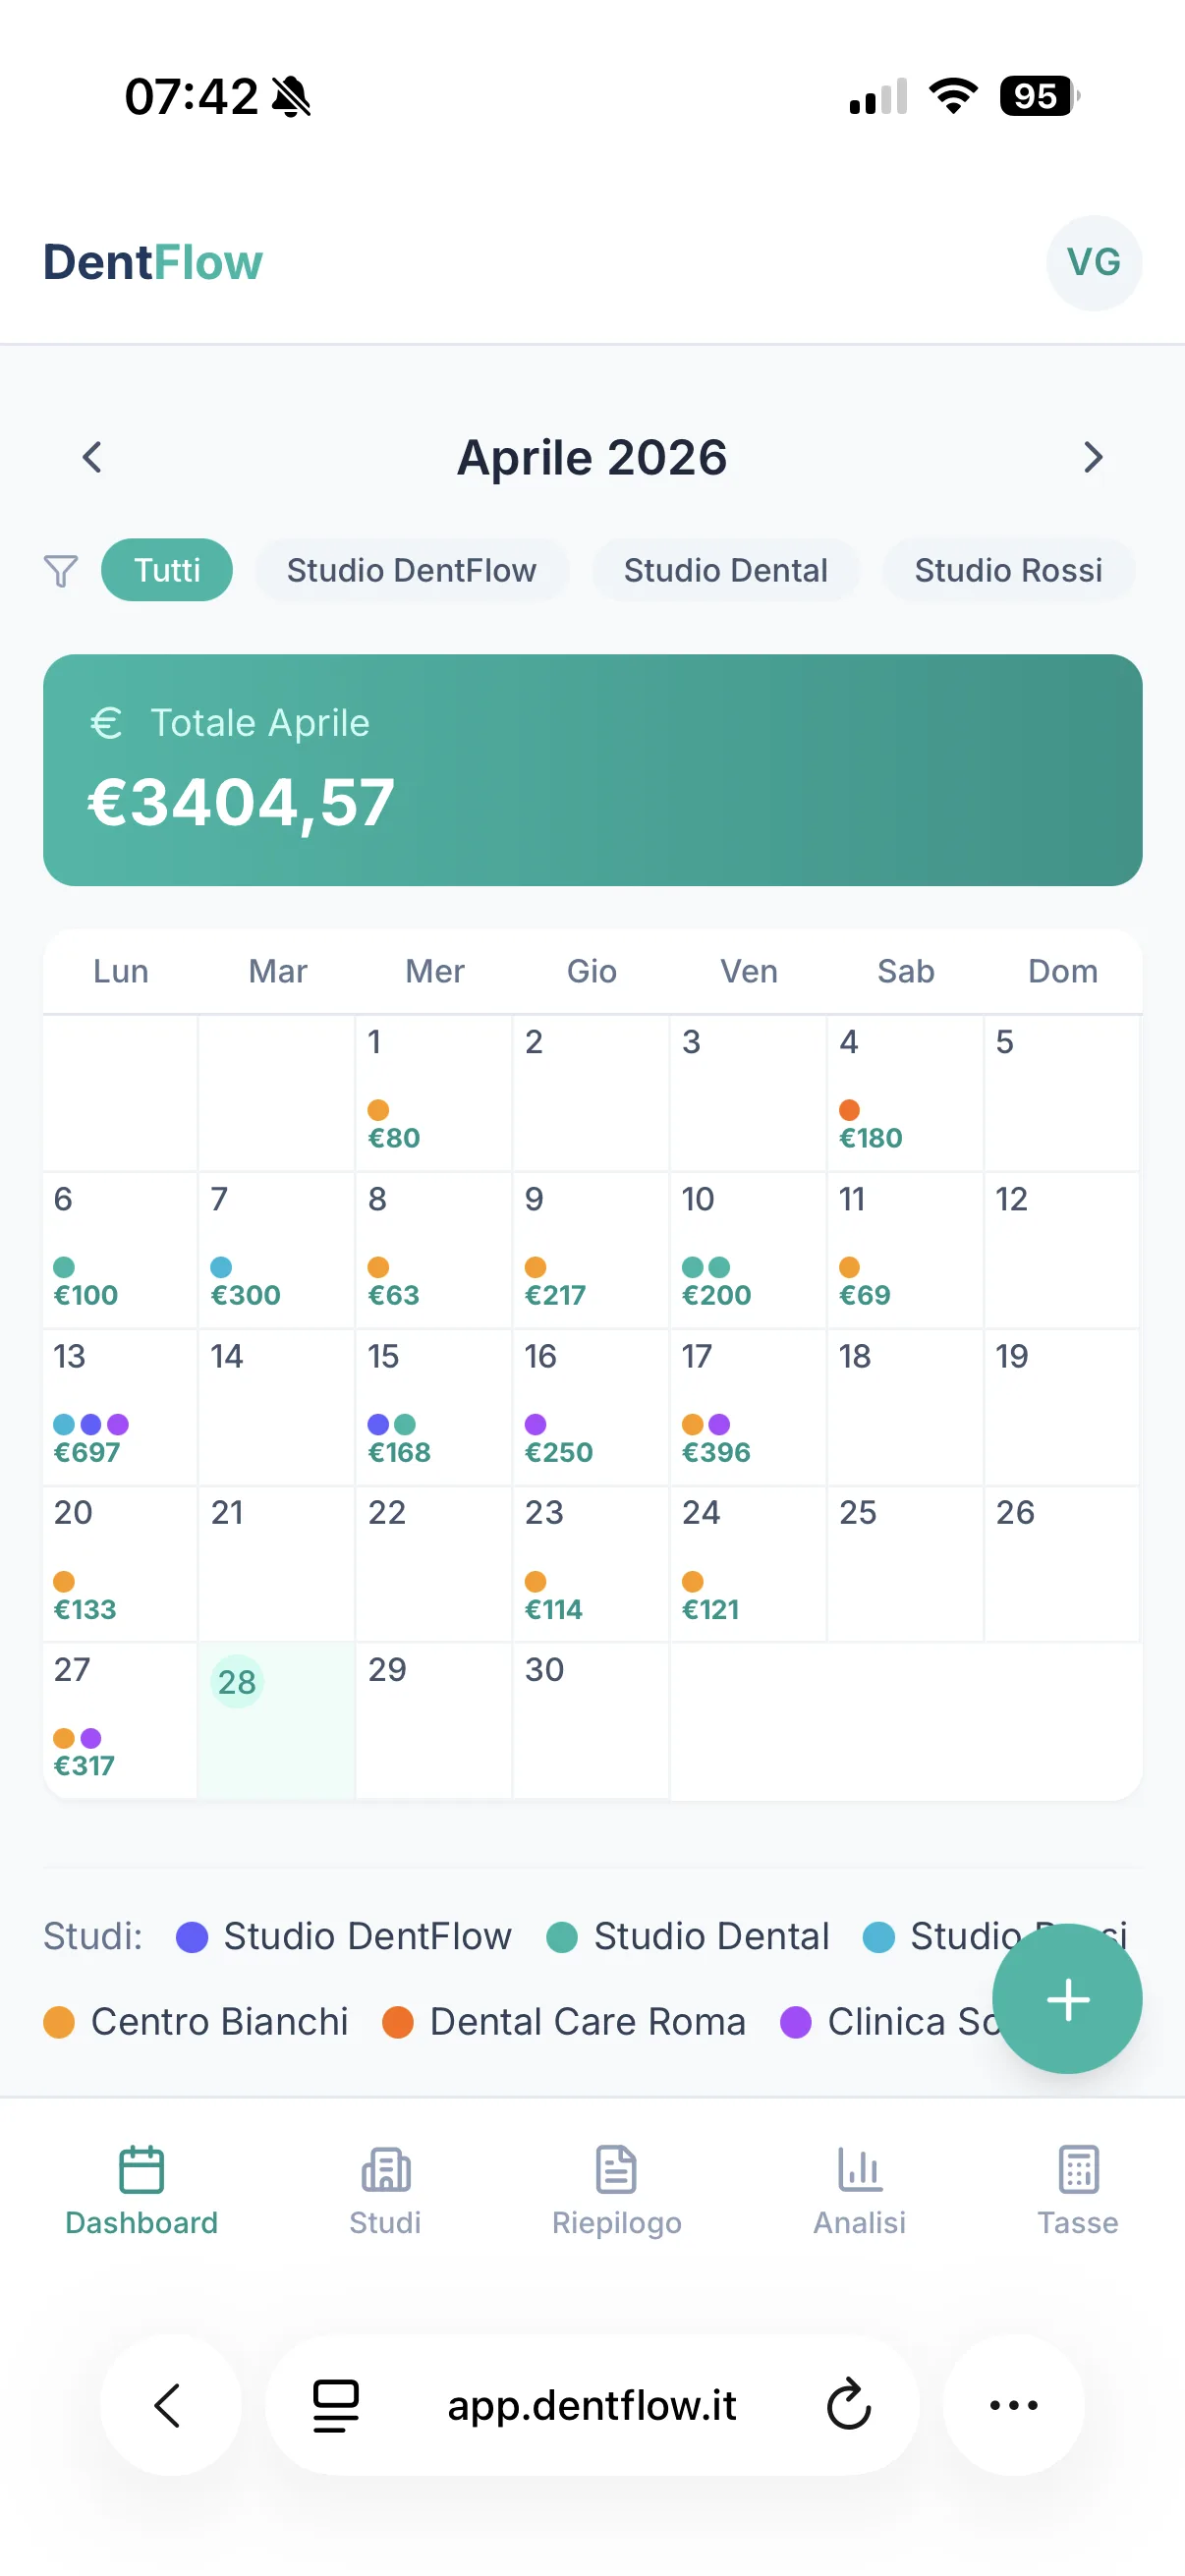Toggle the Studio Dental filter chip

(725, 570)
